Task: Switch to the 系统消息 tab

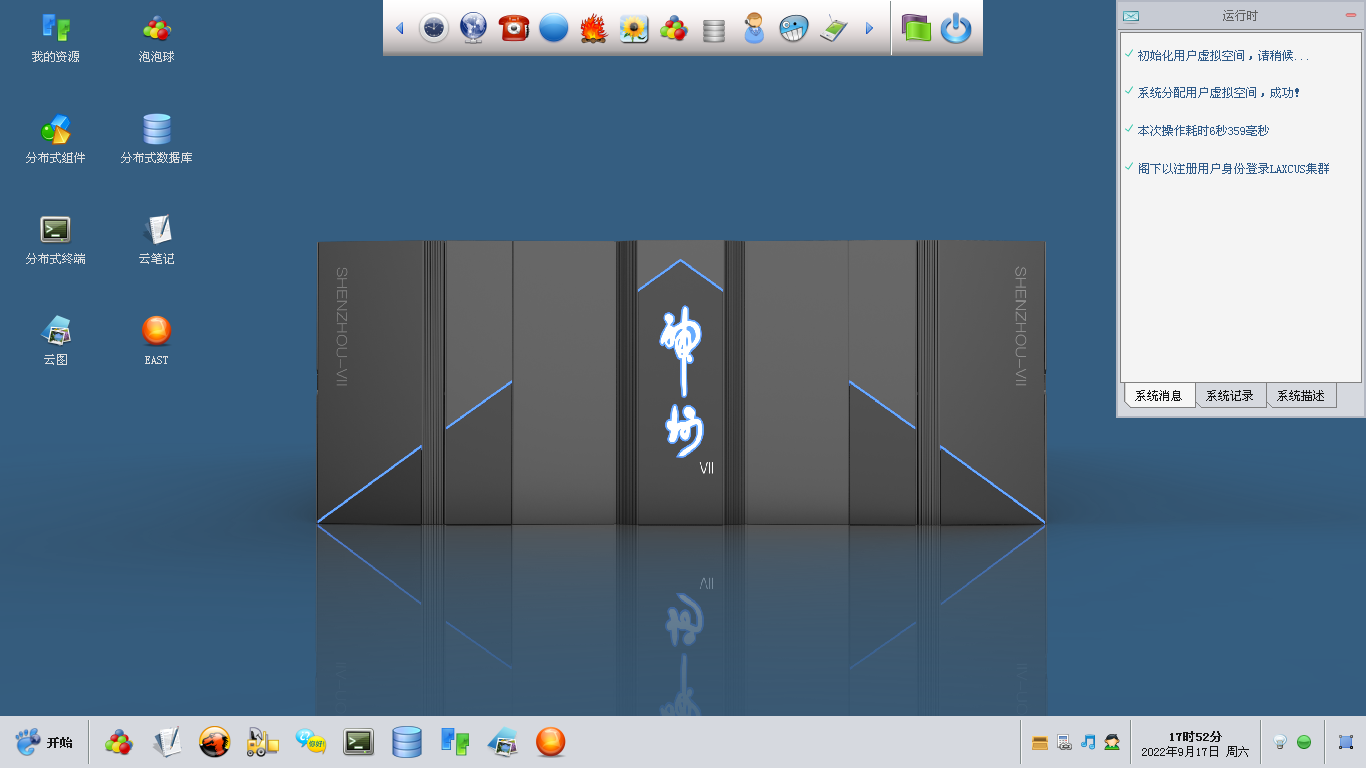Action: (1159, 396)
